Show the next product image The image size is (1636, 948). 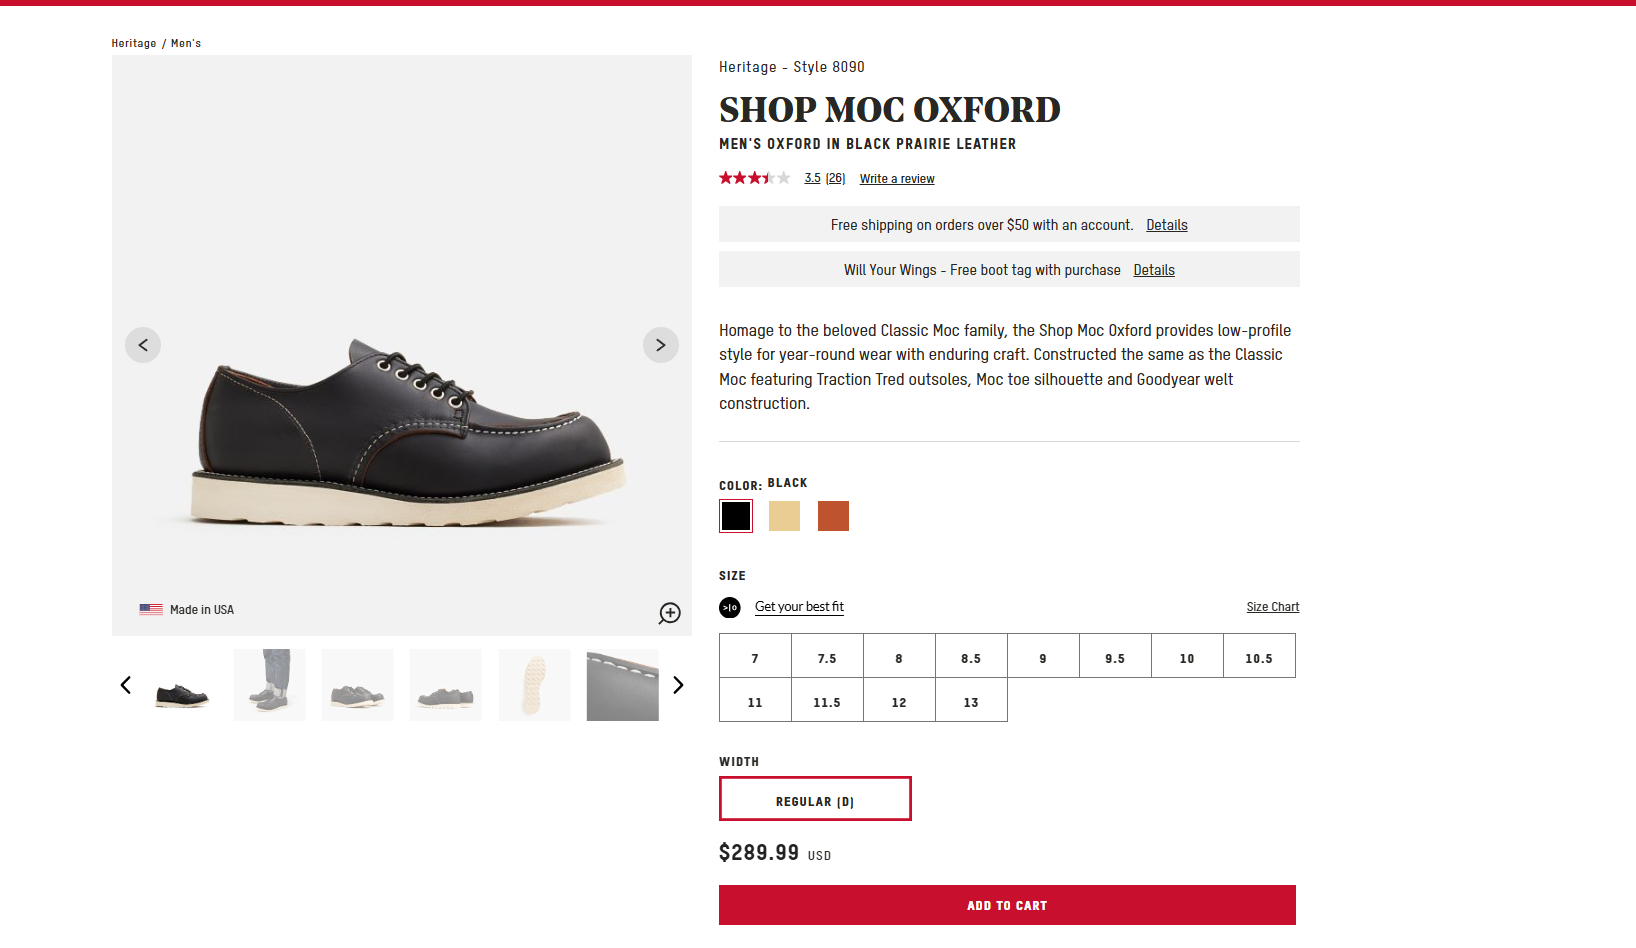661,345
